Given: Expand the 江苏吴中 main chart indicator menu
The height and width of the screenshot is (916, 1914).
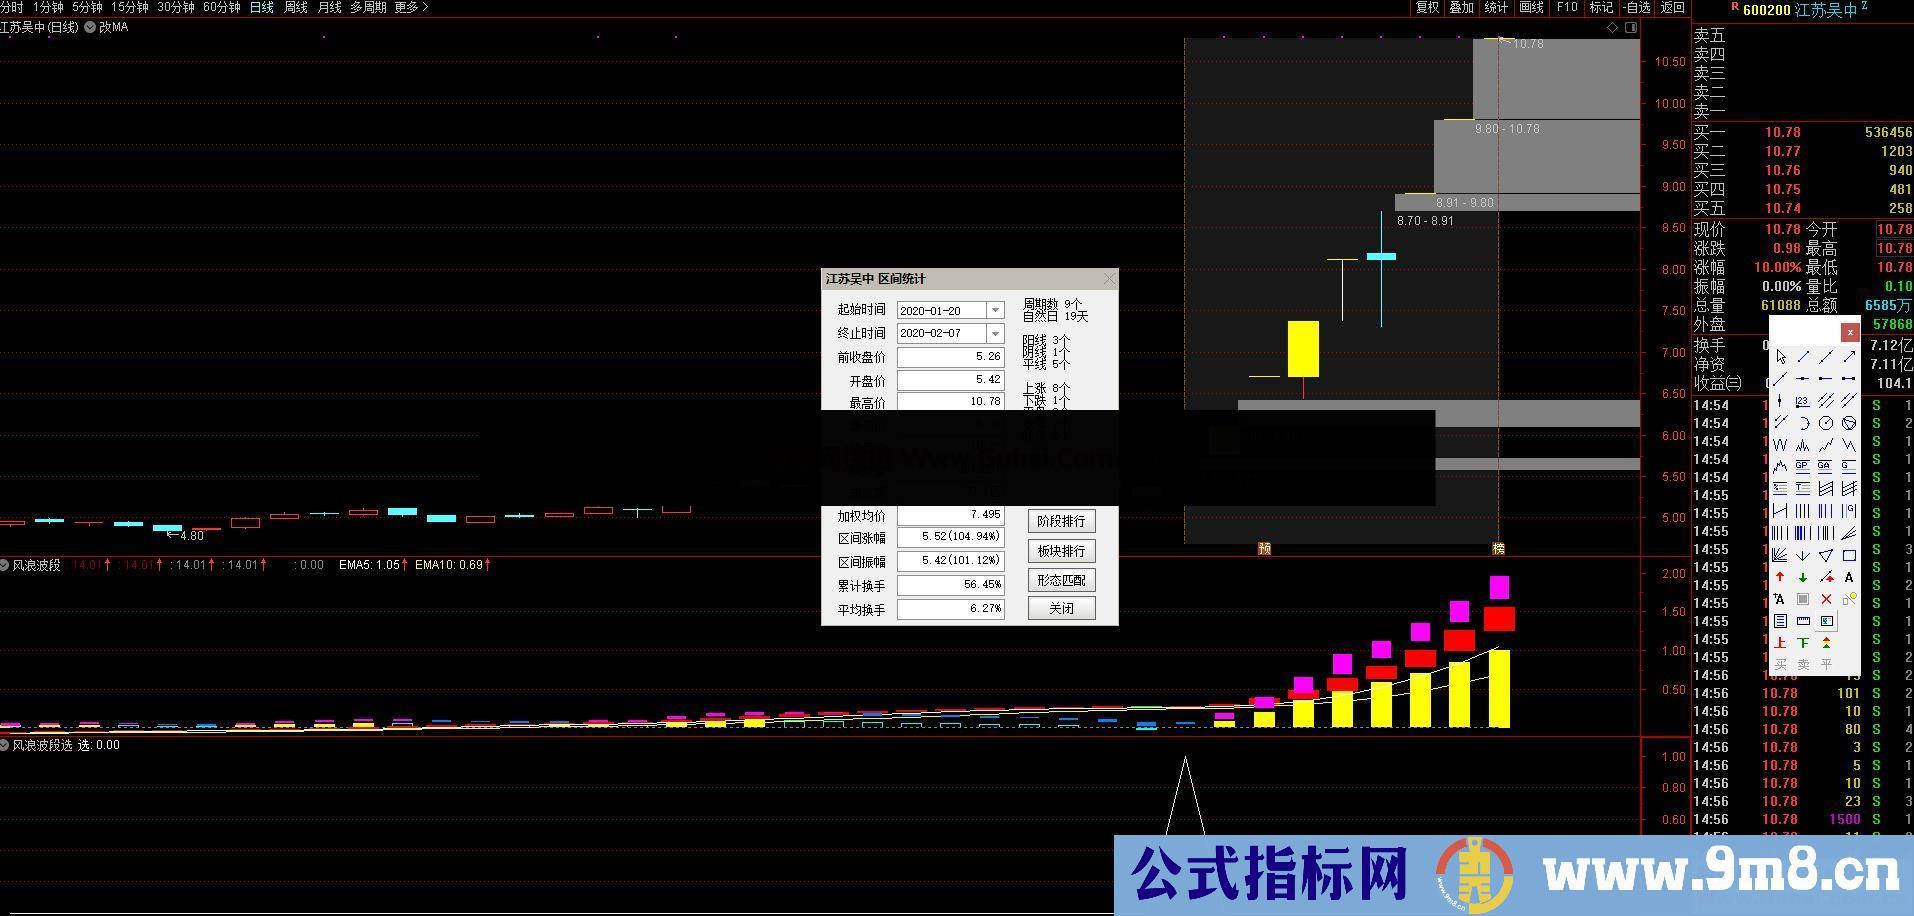Looking at the screenshot, I should pos(90,28).
